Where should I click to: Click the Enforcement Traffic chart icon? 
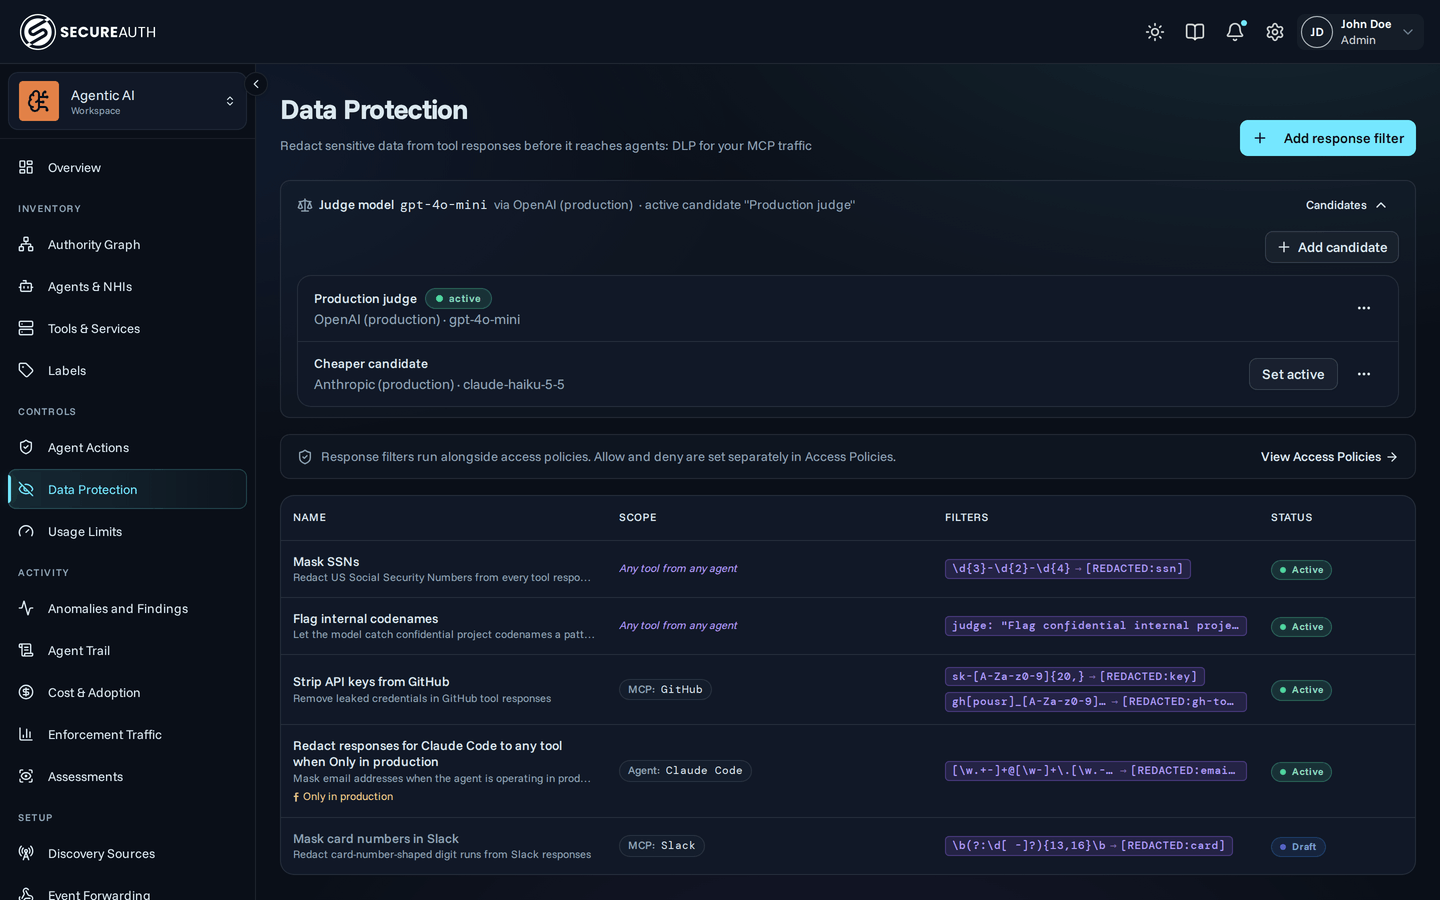pos(26,734)
